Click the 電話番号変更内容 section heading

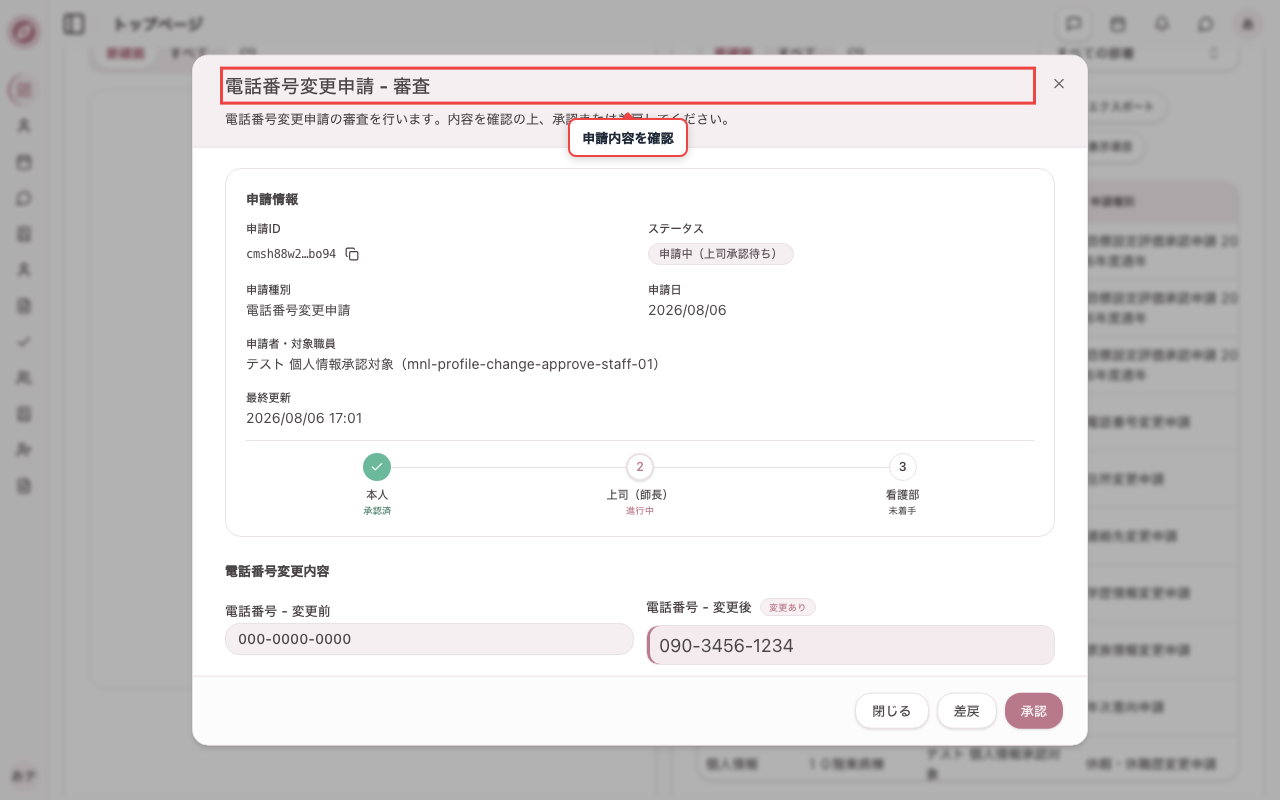277,572
